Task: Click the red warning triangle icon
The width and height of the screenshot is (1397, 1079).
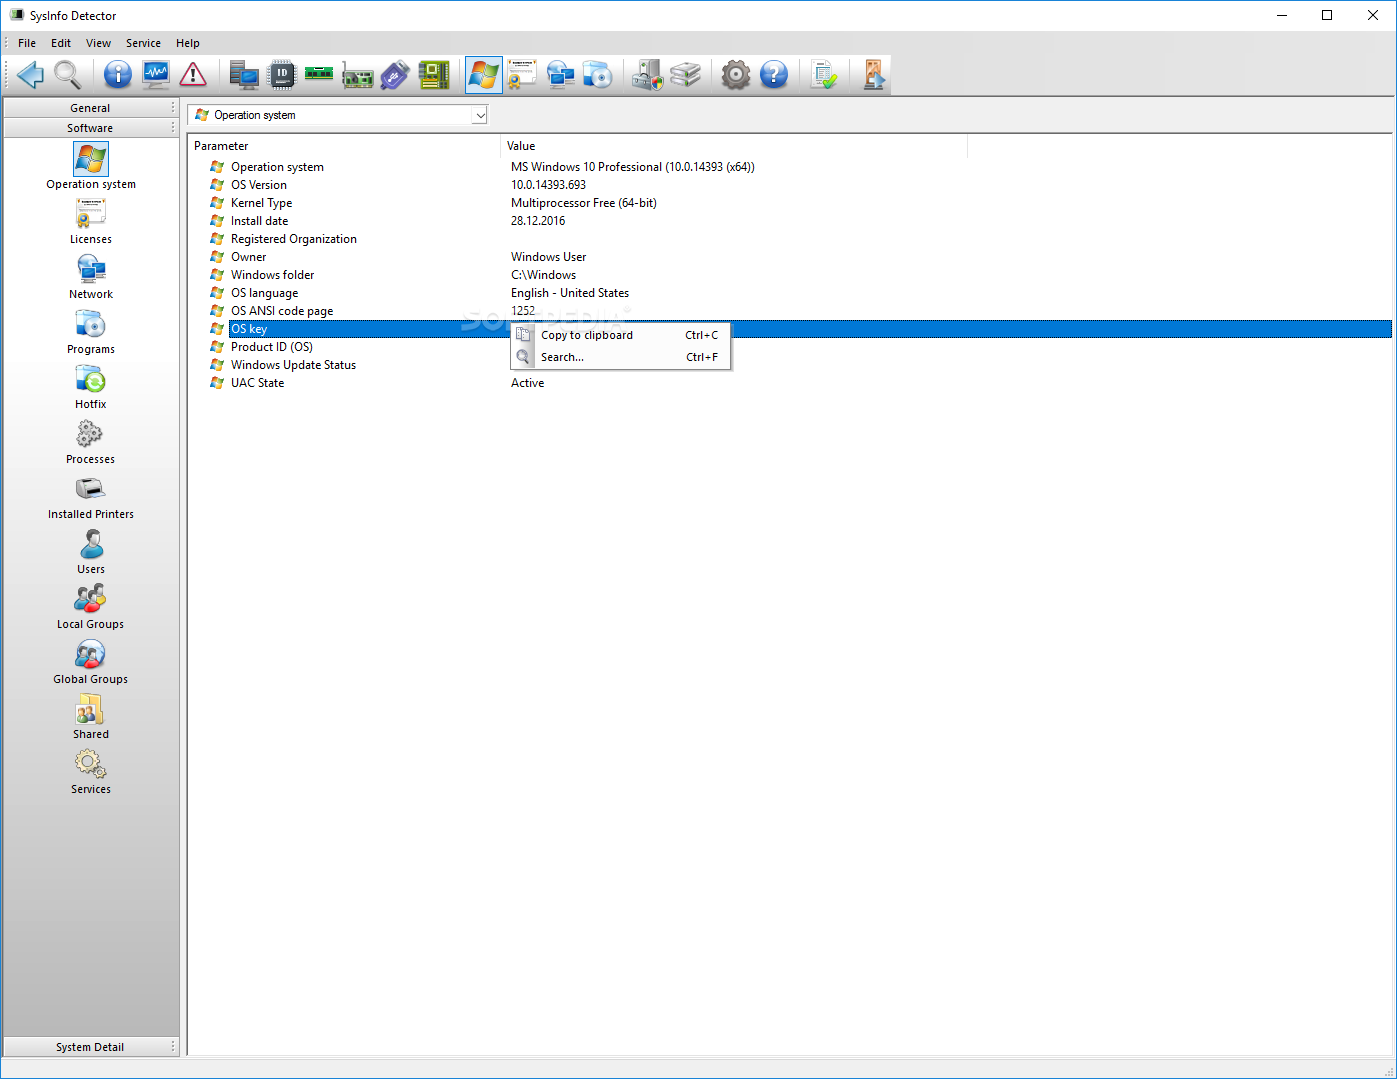Action: [x=193, y=75]
